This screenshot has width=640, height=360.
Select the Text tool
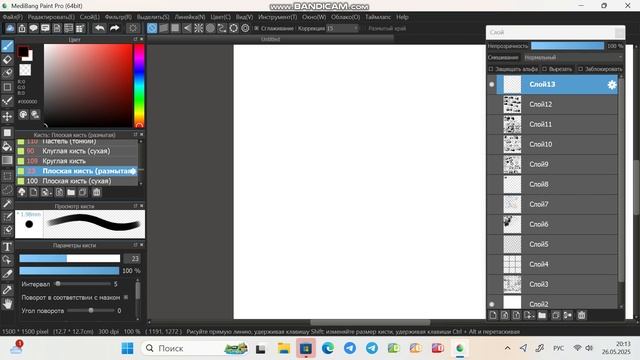coord(7,247)
